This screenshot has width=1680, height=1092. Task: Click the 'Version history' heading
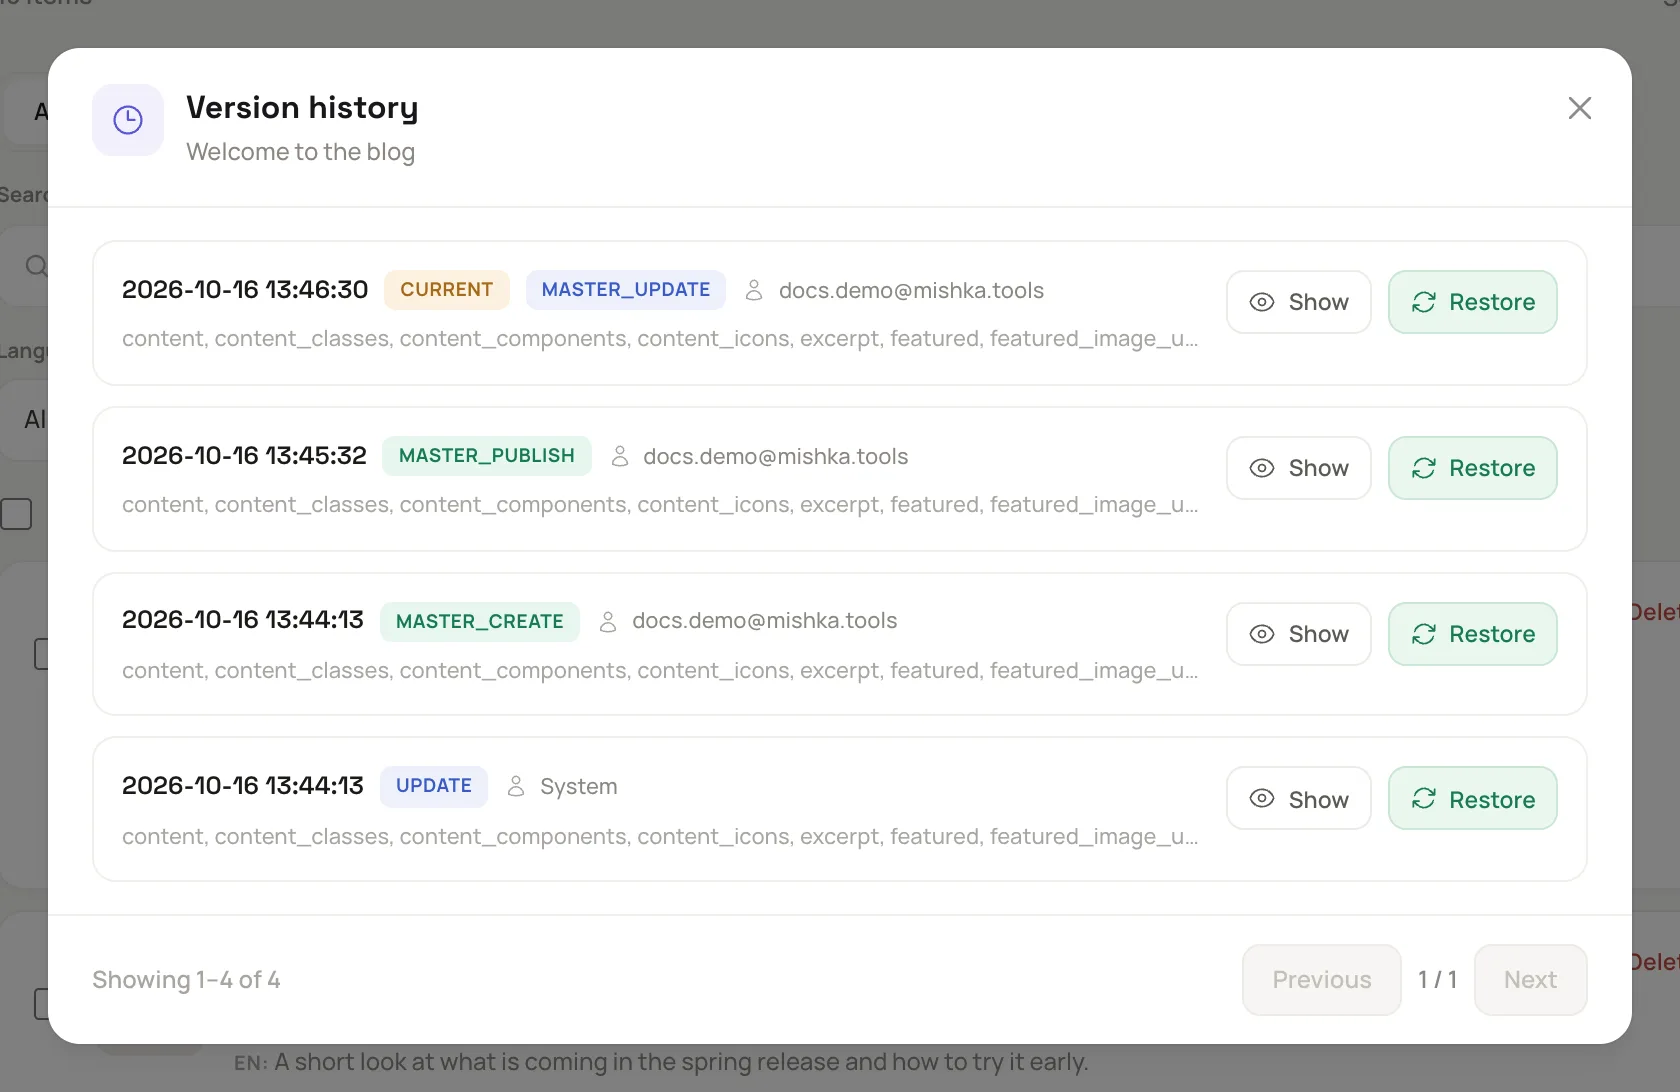click(x=303, y=107)
